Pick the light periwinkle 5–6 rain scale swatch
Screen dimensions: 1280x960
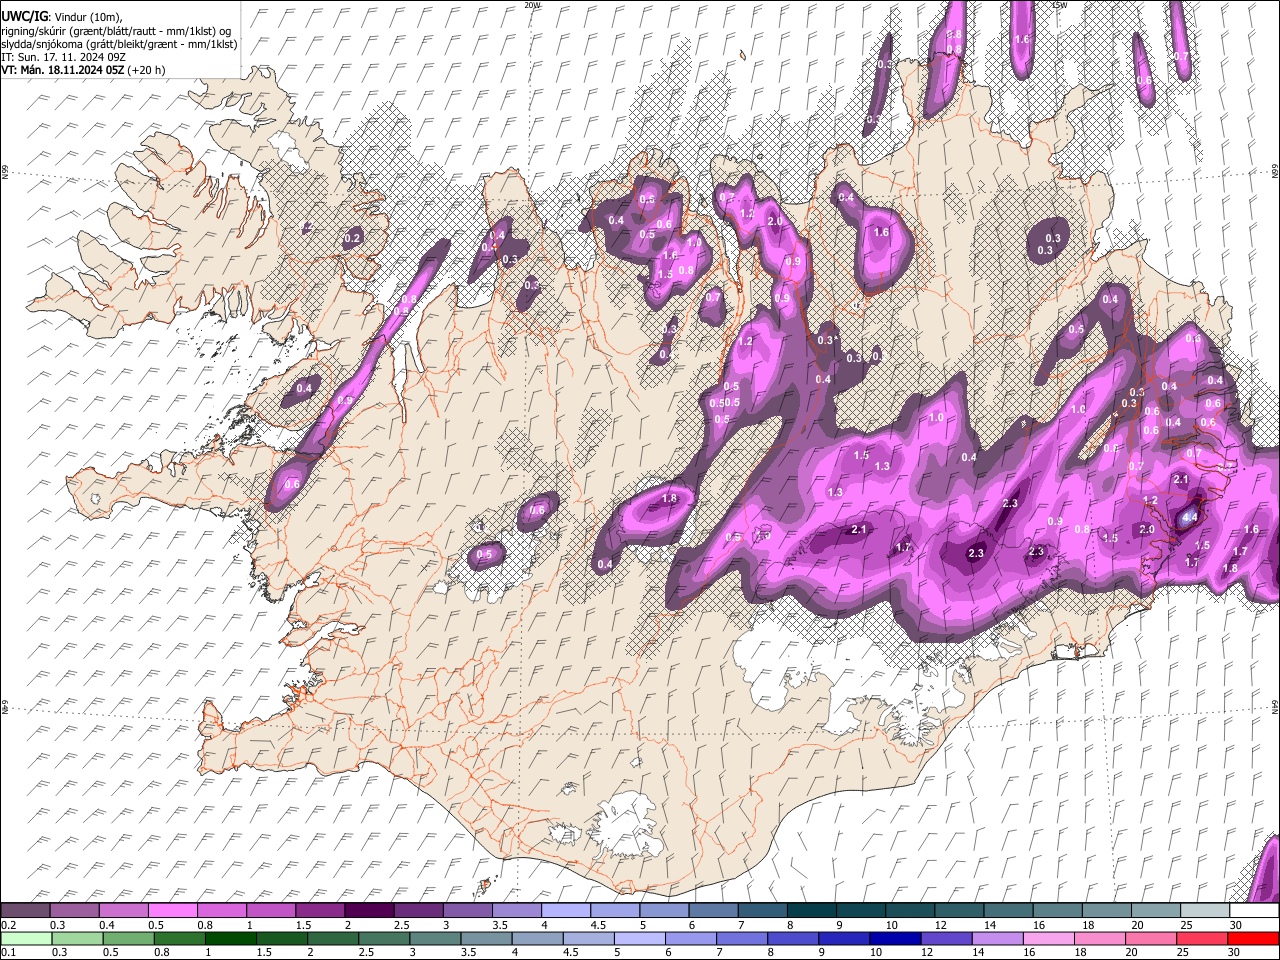pyautogui.click(x=640, y=938)
